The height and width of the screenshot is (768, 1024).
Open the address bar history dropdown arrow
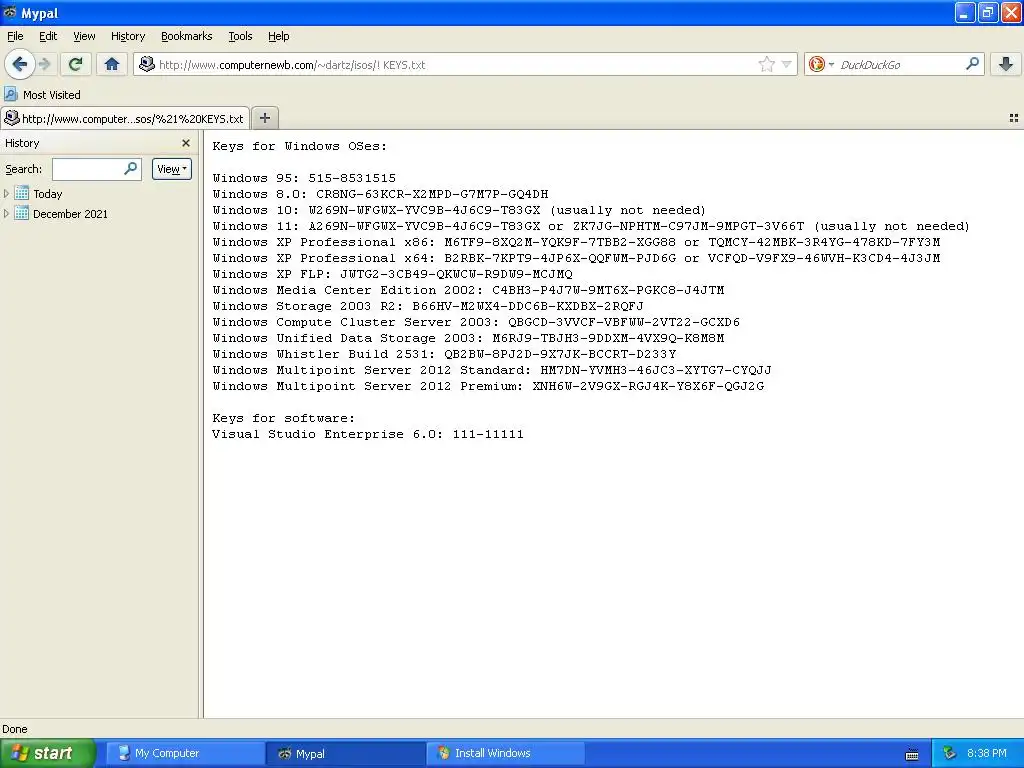pyautogui.click(x=786, y=64)
